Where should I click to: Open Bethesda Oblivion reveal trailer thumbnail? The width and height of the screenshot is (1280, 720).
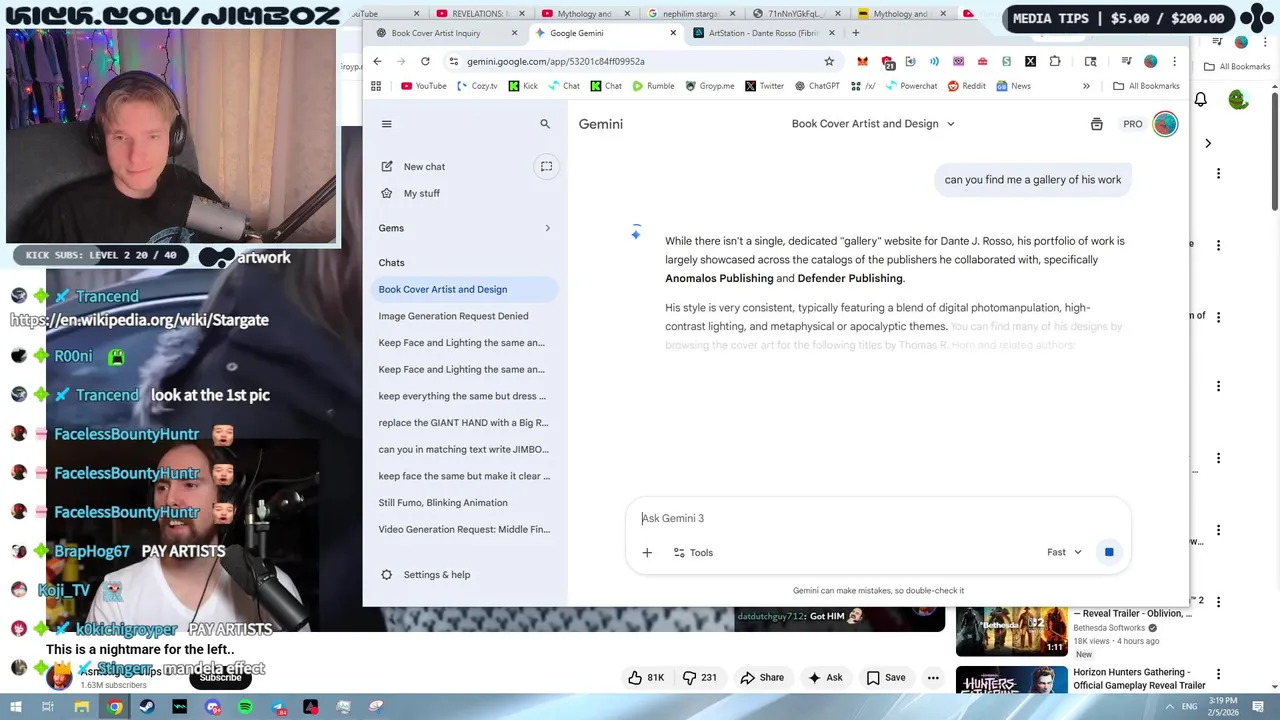click(x=1011, y=631)
